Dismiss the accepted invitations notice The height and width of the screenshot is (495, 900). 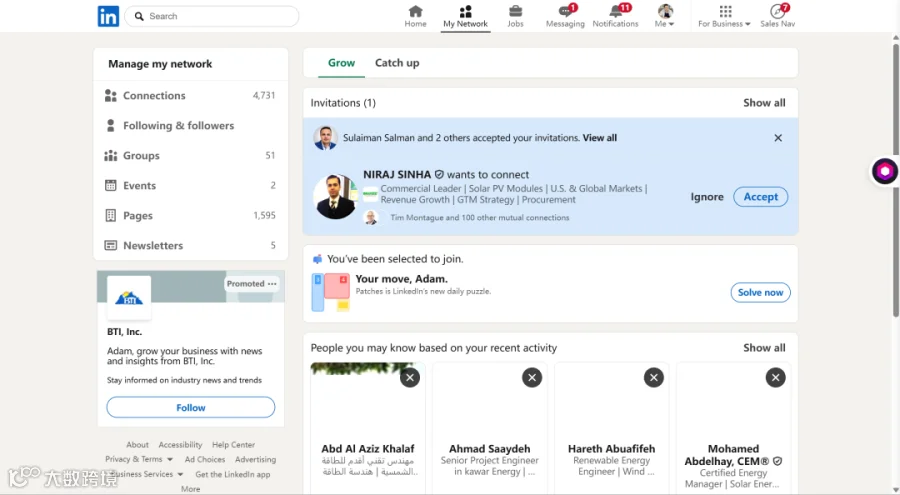click(778, 138)
